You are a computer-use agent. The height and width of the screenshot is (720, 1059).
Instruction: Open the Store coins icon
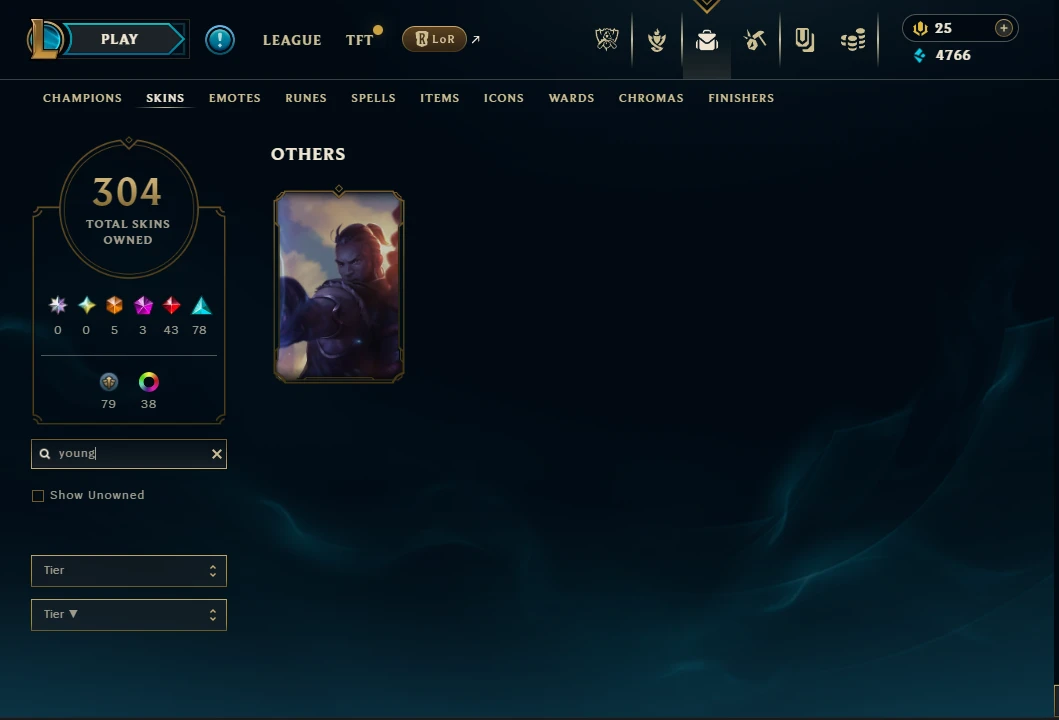(853, 40)
